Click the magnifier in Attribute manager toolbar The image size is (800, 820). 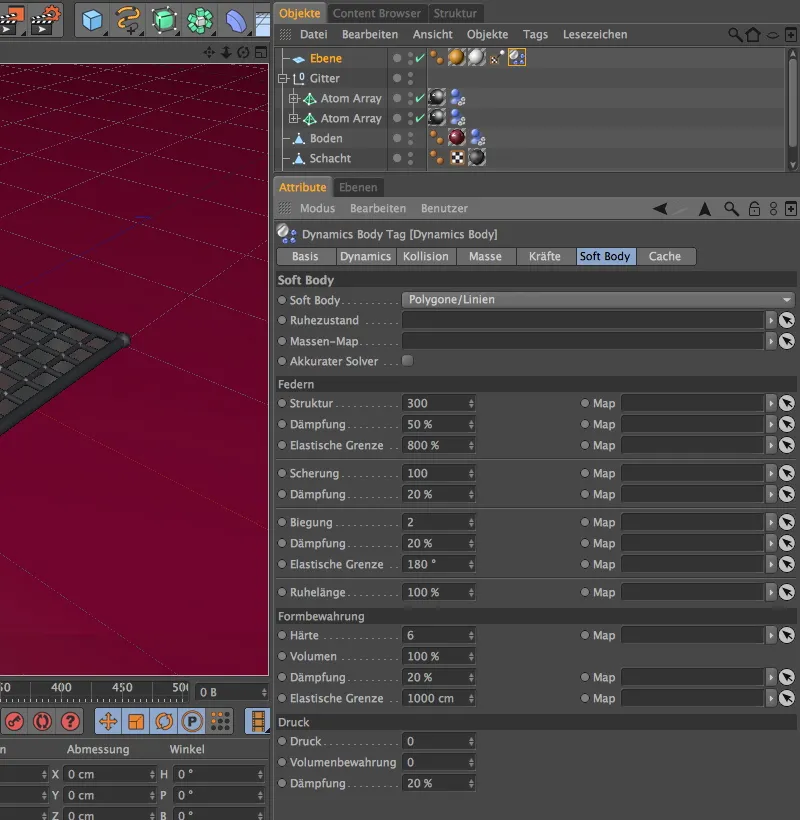[732, 209]
